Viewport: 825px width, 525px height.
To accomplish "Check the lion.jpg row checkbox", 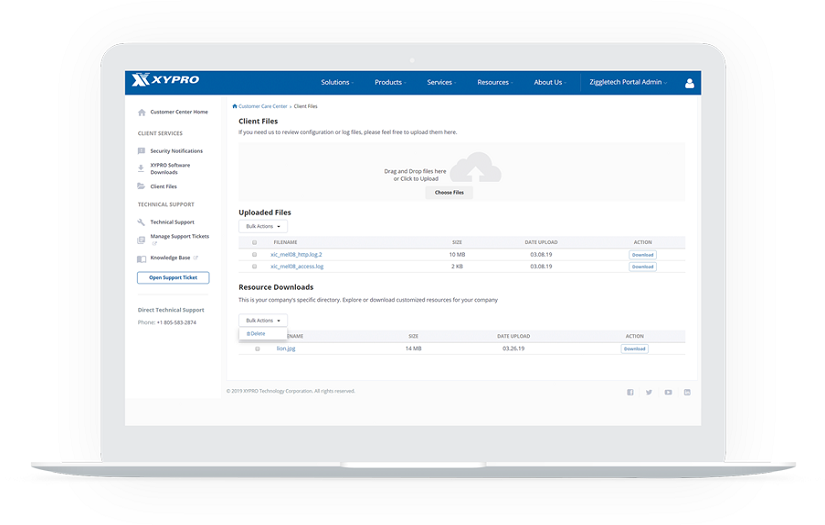I will [x=257, y=349].
